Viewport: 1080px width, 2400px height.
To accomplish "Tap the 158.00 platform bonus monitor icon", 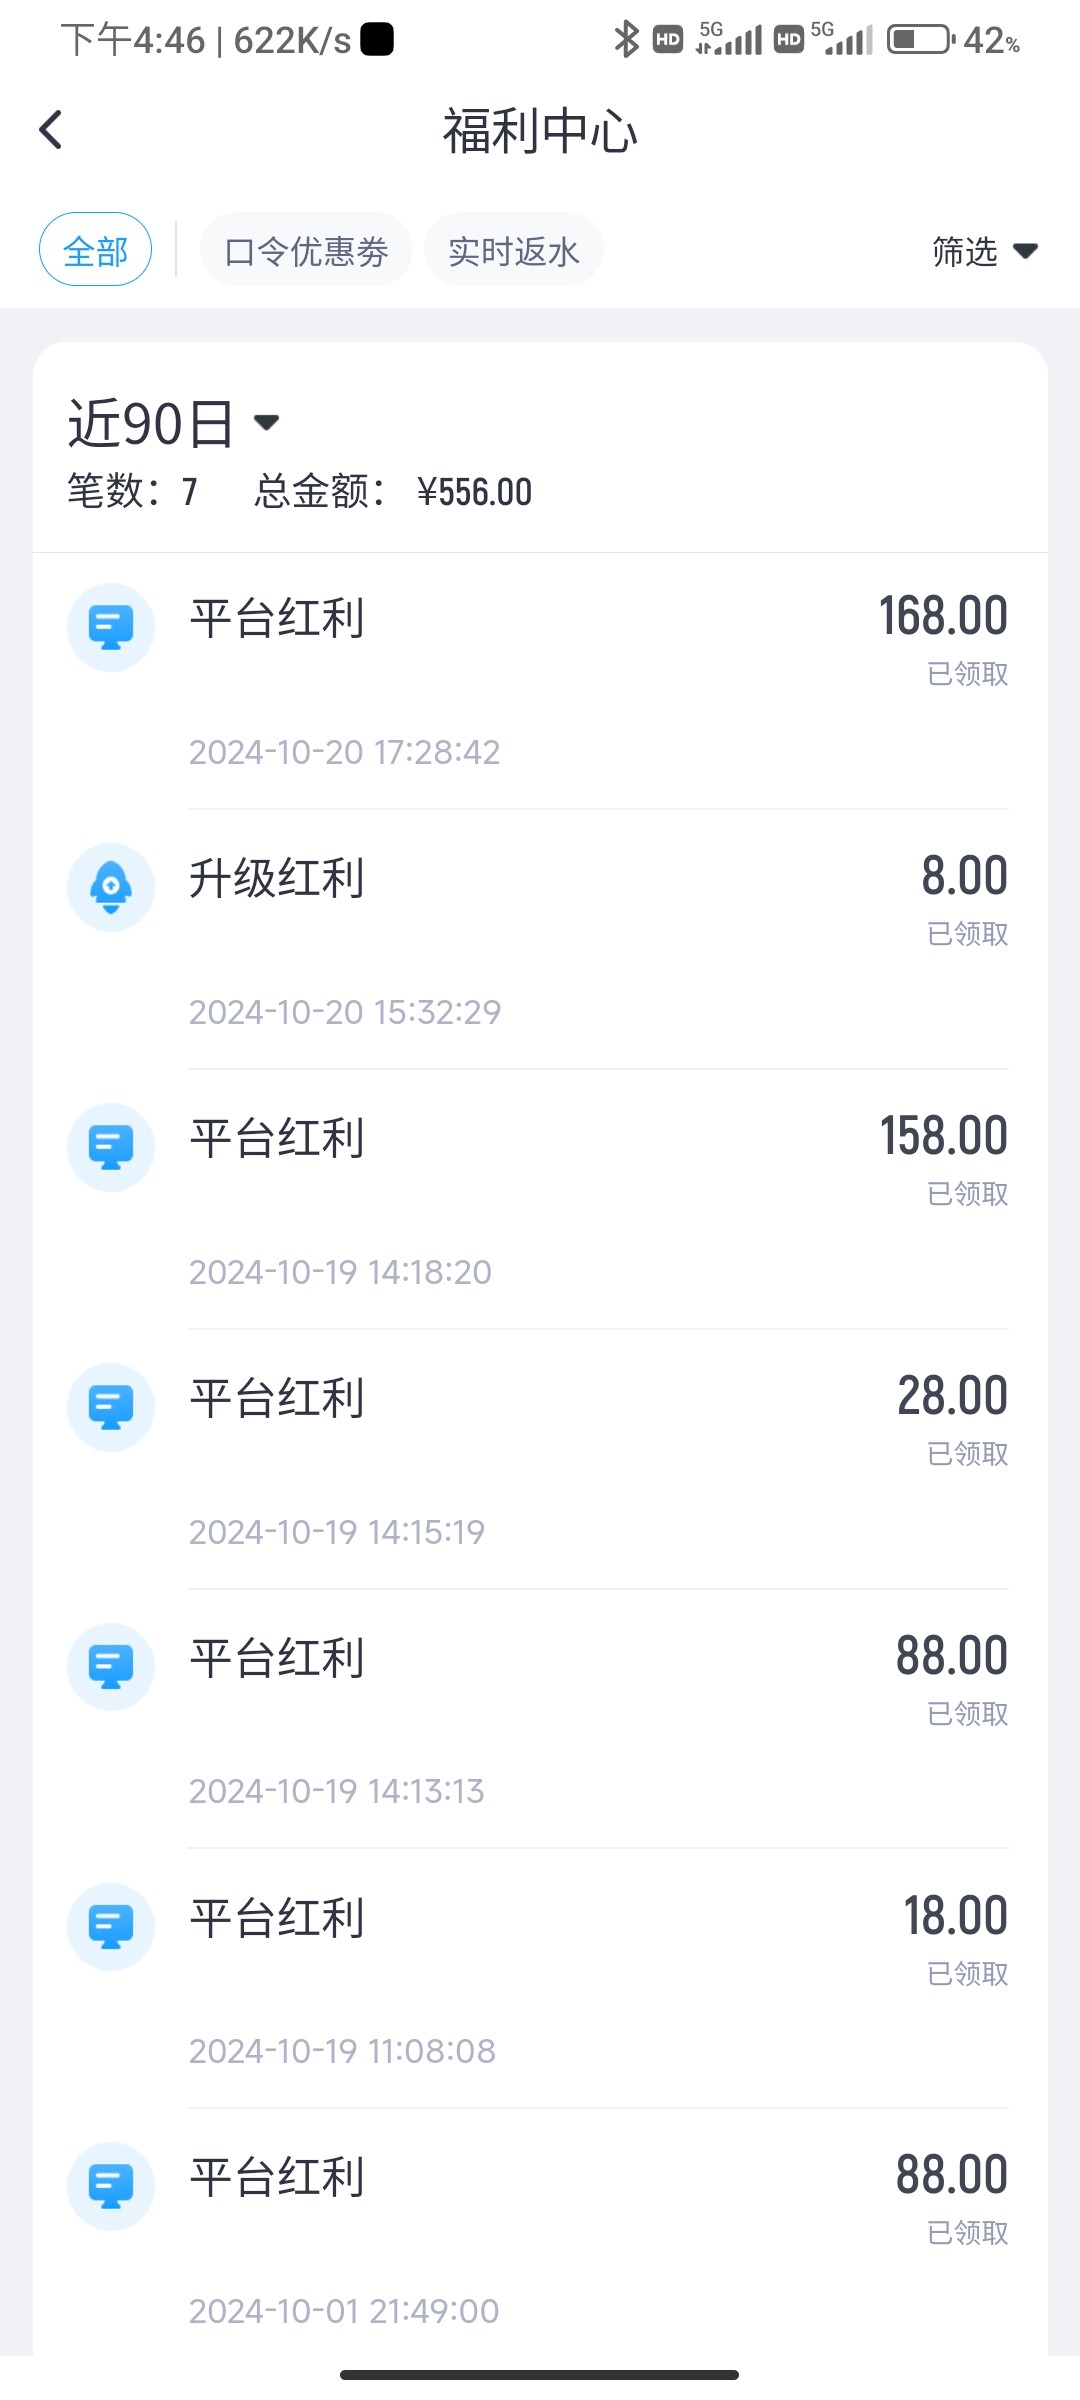I will [x=111, y=1147].
